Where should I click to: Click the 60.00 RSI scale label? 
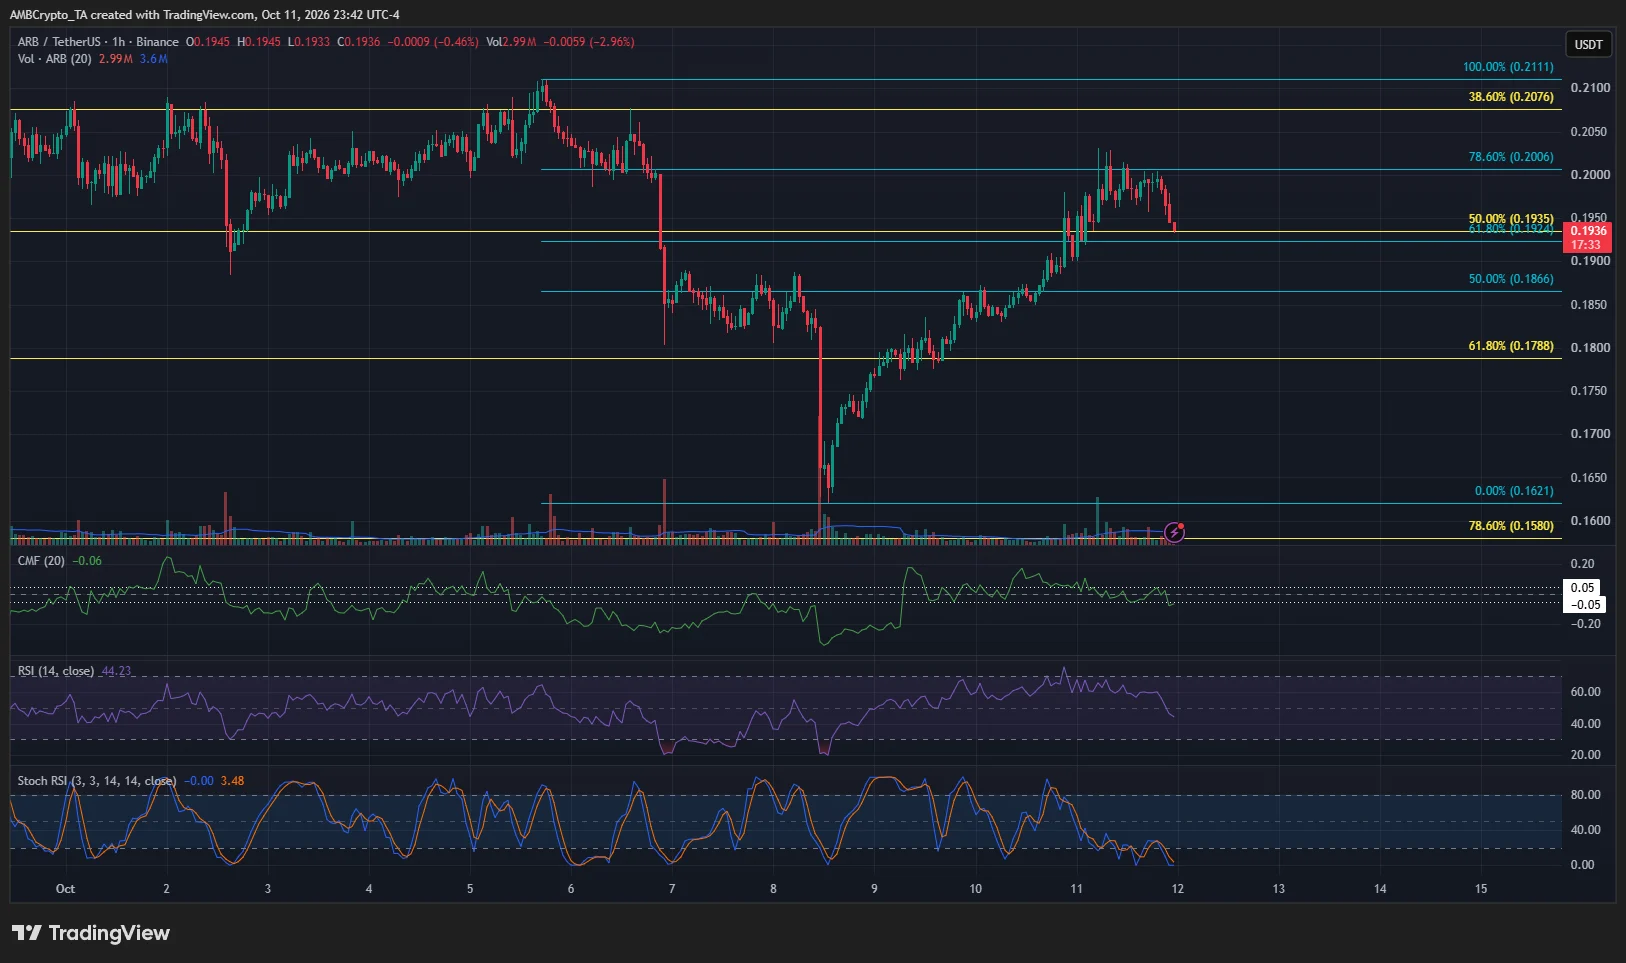tap(1585, 692)
